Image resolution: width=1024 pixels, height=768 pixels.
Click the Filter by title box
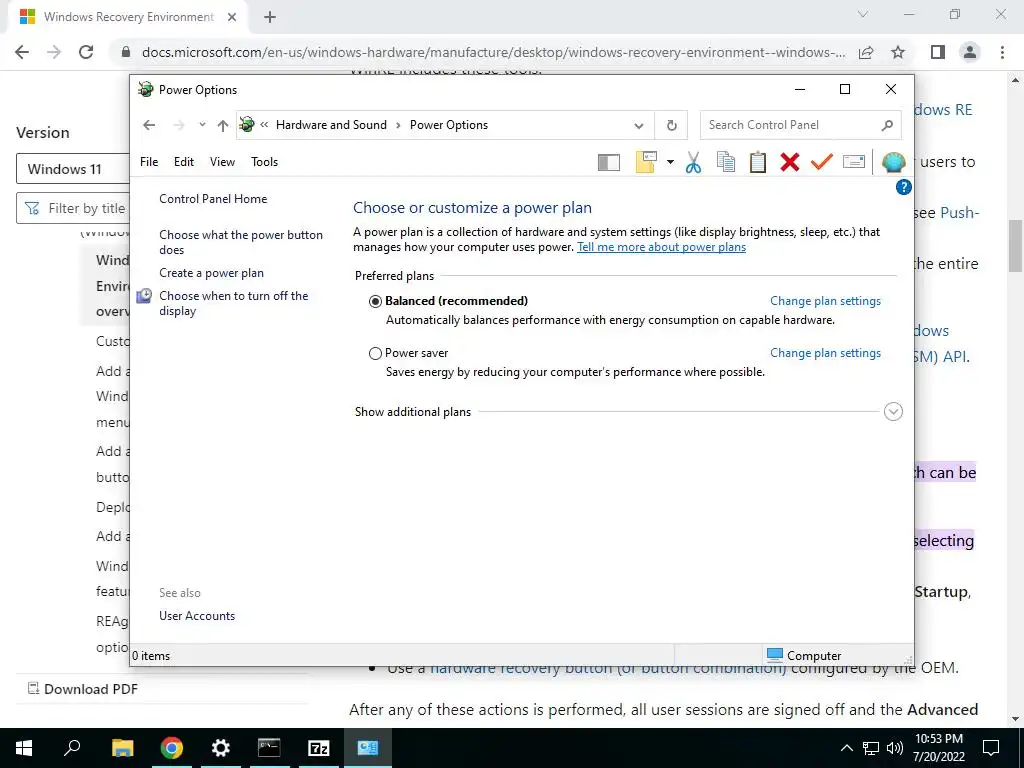click(x=73, y=208)
